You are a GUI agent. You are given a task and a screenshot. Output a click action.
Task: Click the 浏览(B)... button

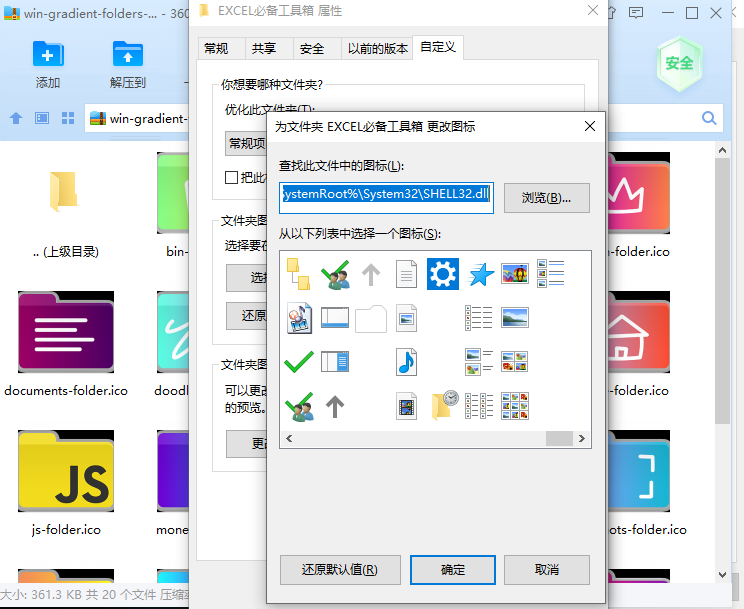coord(547,197)
